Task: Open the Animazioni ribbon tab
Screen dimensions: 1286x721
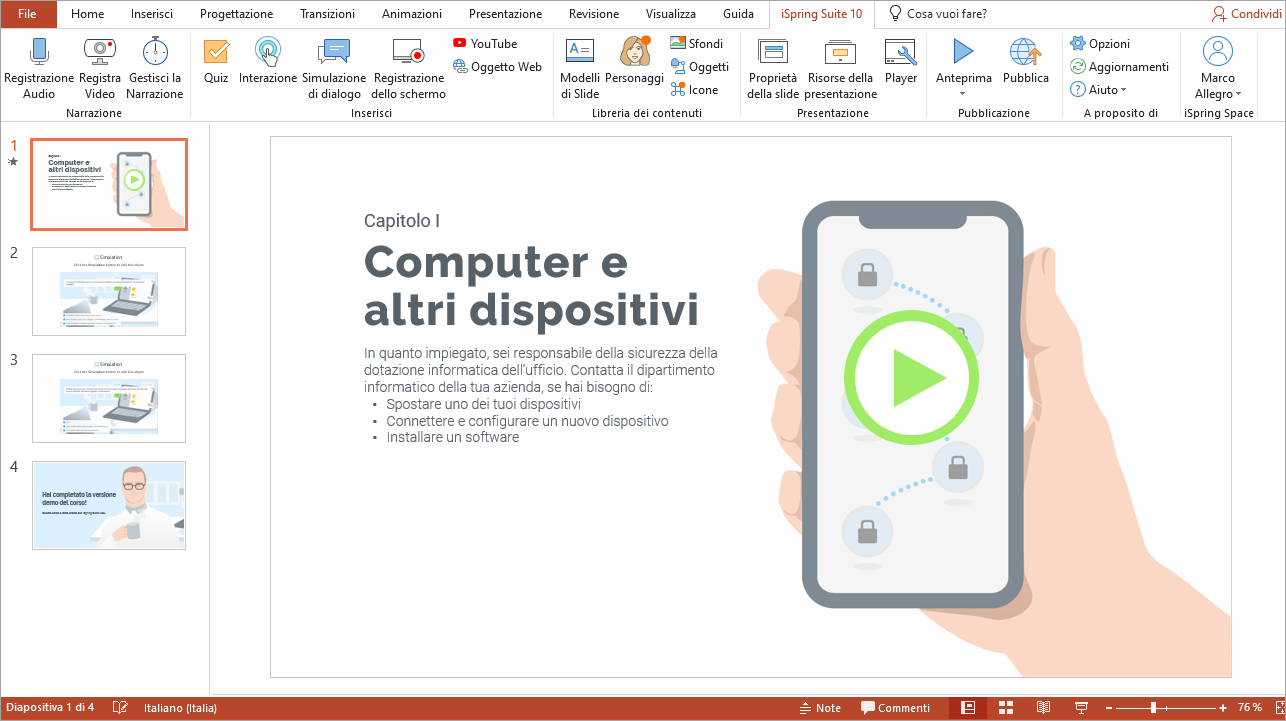Action: [x=412, y=14]
